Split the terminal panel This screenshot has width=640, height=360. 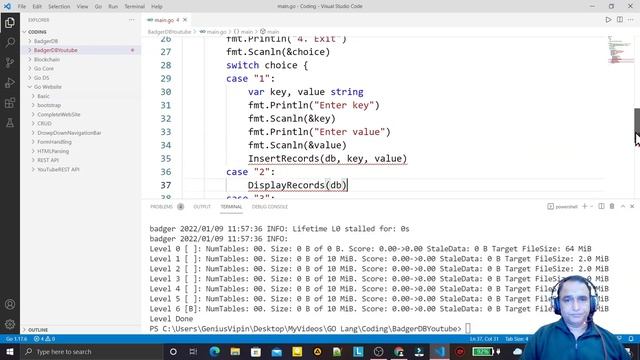pyautogui.click(x=601, y=207)
